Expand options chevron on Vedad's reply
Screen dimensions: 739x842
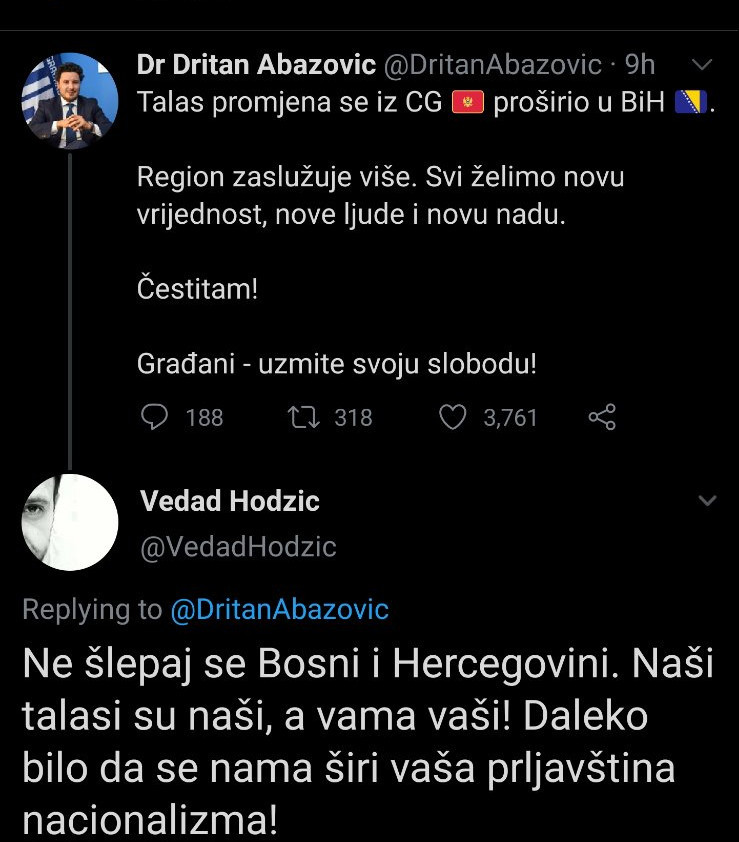click(x=707, y=500)
